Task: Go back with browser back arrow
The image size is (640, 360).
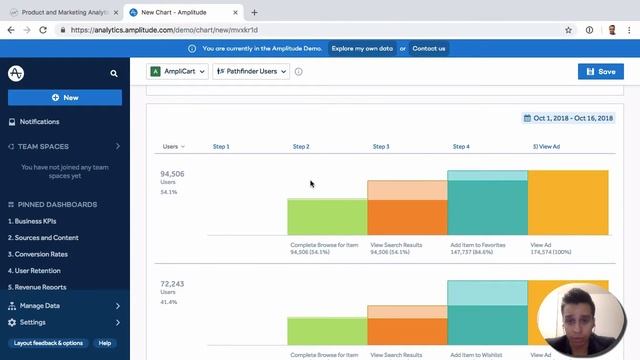Action: 11,30
